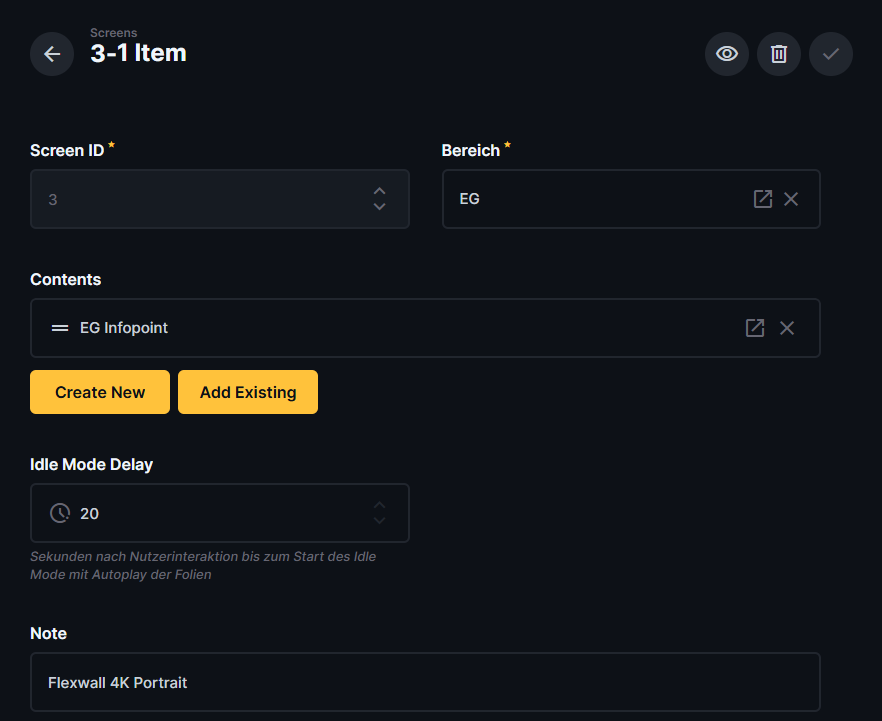Screen dimensions: 882x721
Task: Click the back arrow button
Action: tap(52, 54)
